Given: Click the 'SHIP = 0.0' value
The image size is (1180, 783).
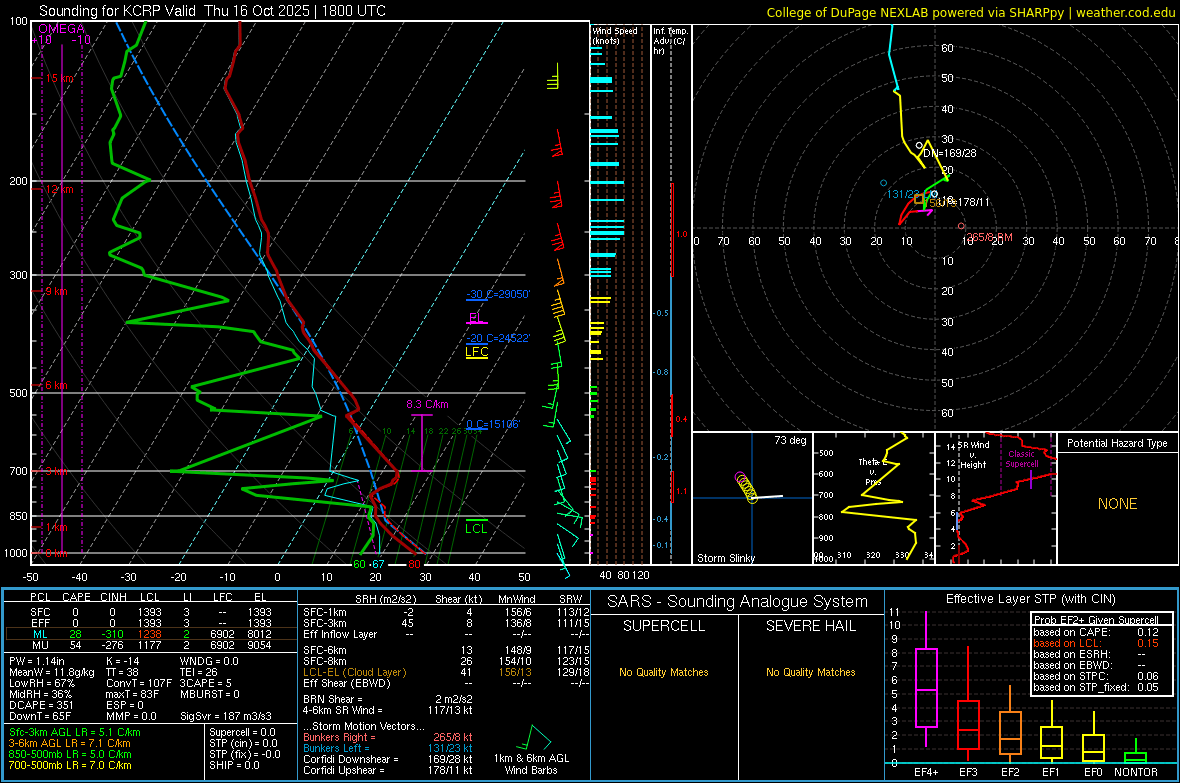Looking at the screenshot, I should click(x=234, y=765).
